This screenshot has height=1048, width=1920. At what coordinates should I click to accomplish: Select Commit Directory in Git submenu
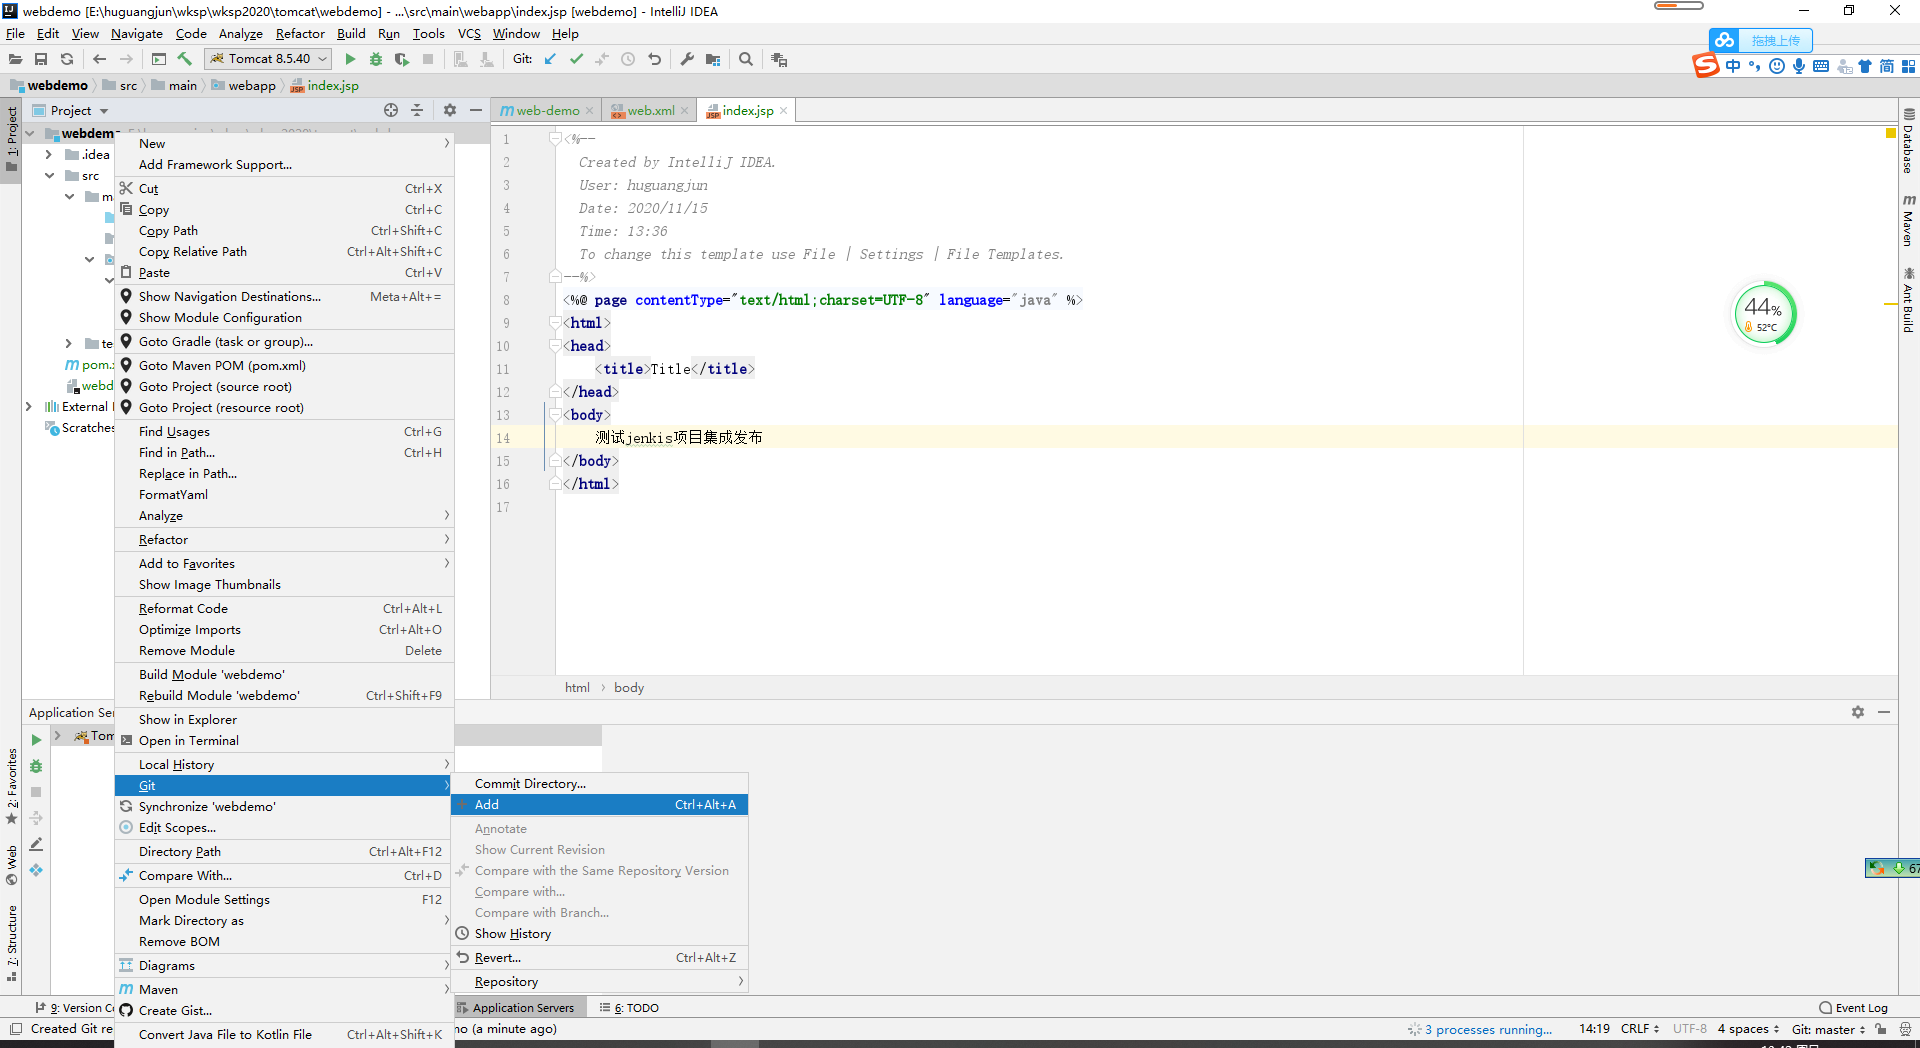[599, 783]
